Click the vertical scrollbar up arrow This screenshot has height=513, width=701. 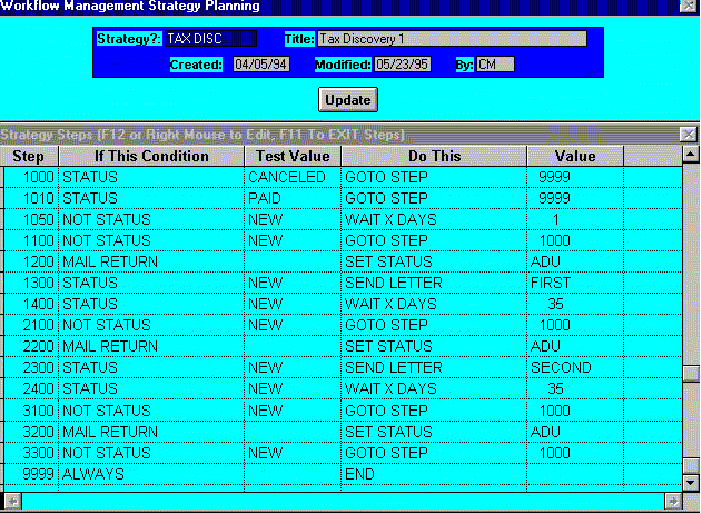pyautogui.click(x=689, y=155)
